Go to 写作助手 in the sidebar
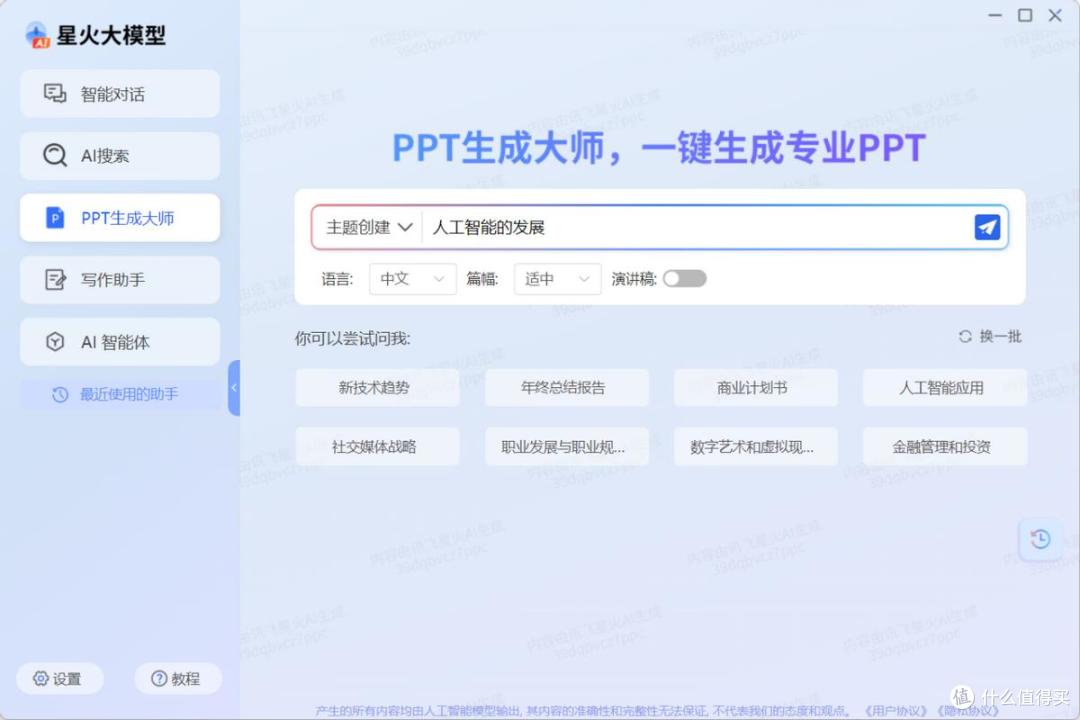Screen dimensions: 1080x720 click(120, 280)
